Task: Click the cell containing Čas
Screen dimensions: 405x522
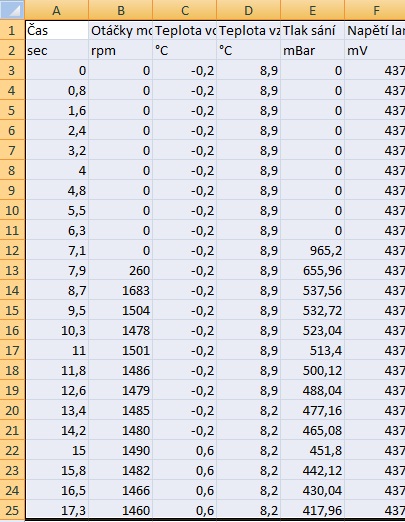Action: [x=57, y=30]
